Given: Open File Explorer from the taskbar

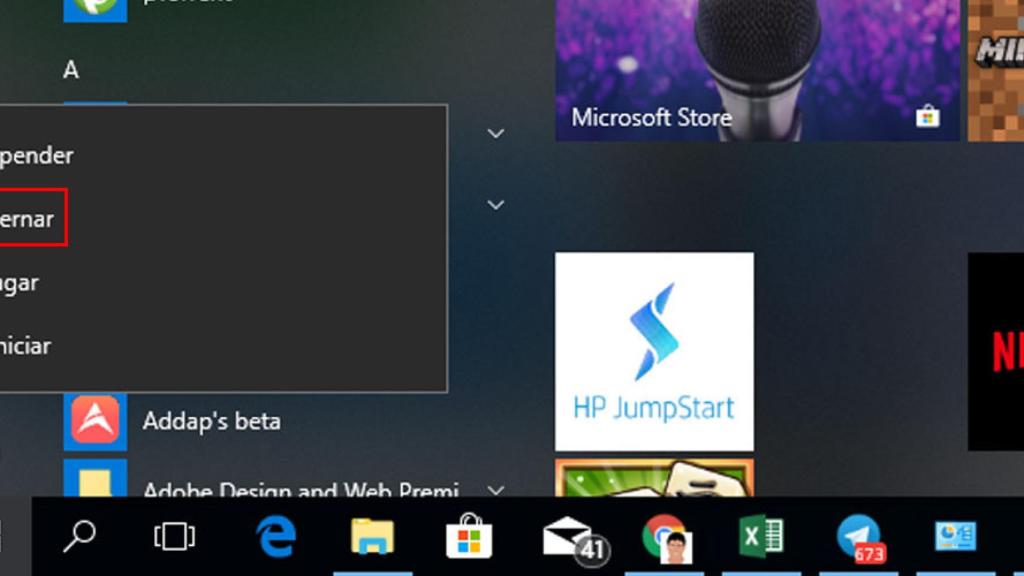Looking at the screenshot, I should pyautogui.click(x=373, y=537).
